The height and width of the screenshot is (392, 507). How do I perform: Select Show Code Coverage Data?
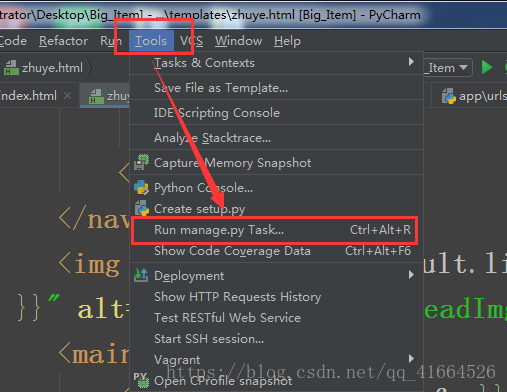pos(276,251)
